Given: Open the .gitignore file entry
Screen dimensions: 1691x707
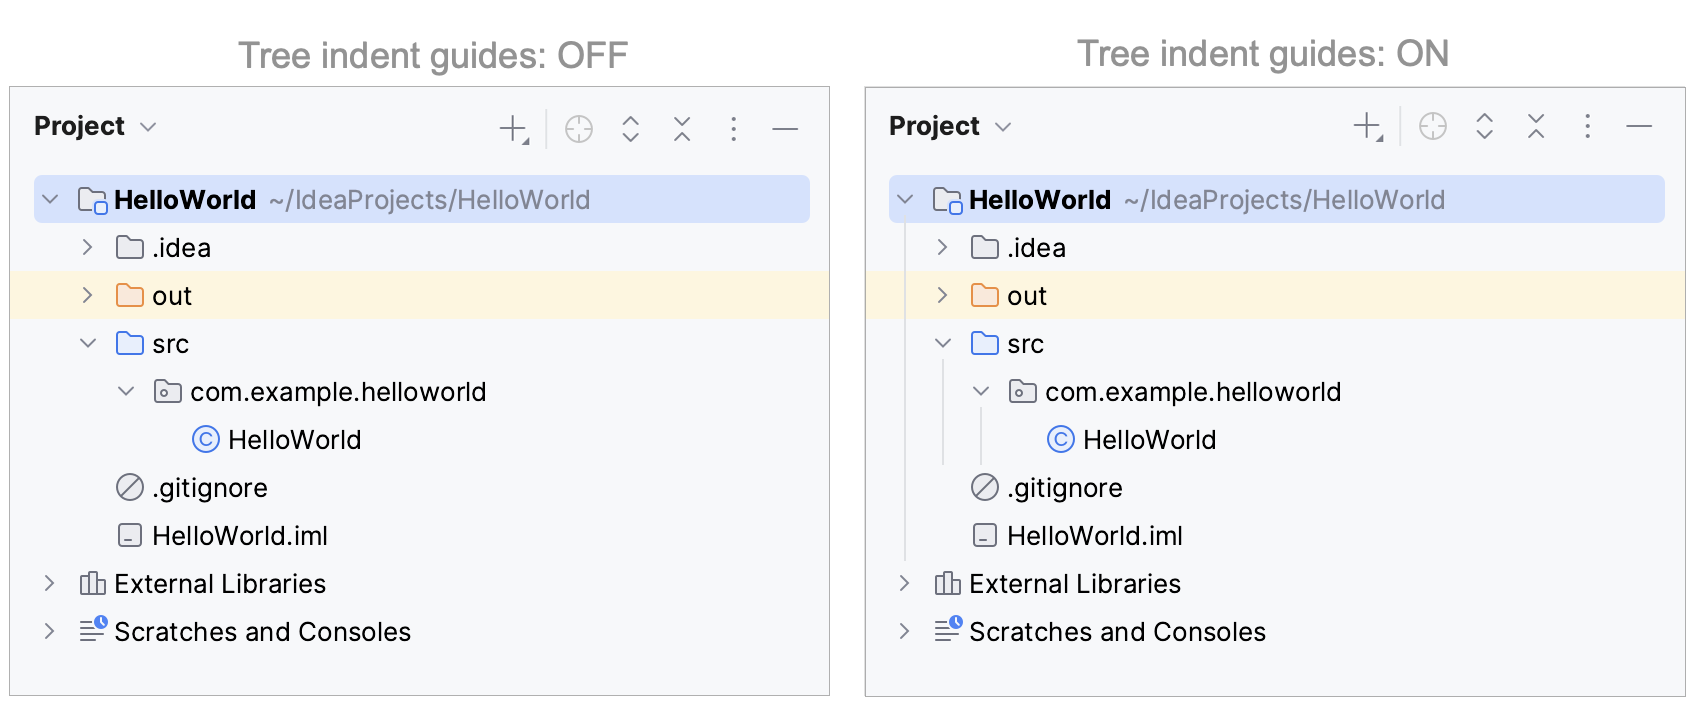Looking at the screenshot, I should (208, 487).
